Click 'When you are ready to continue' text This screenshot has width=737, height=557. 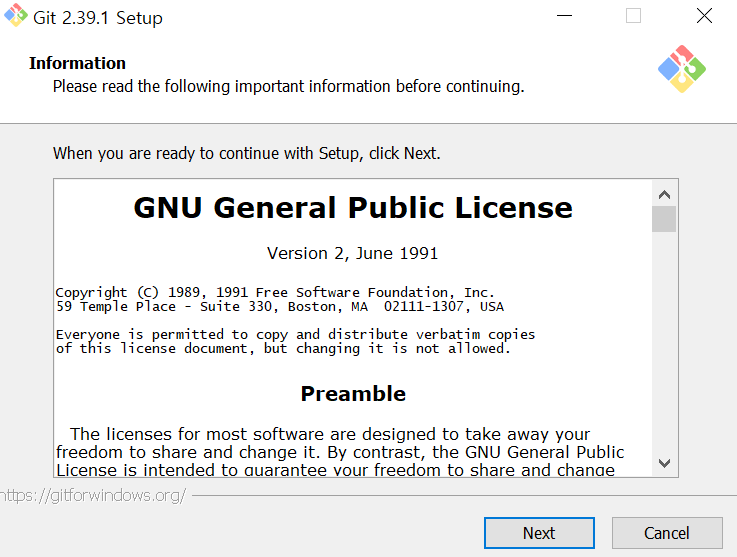[247, 153]
